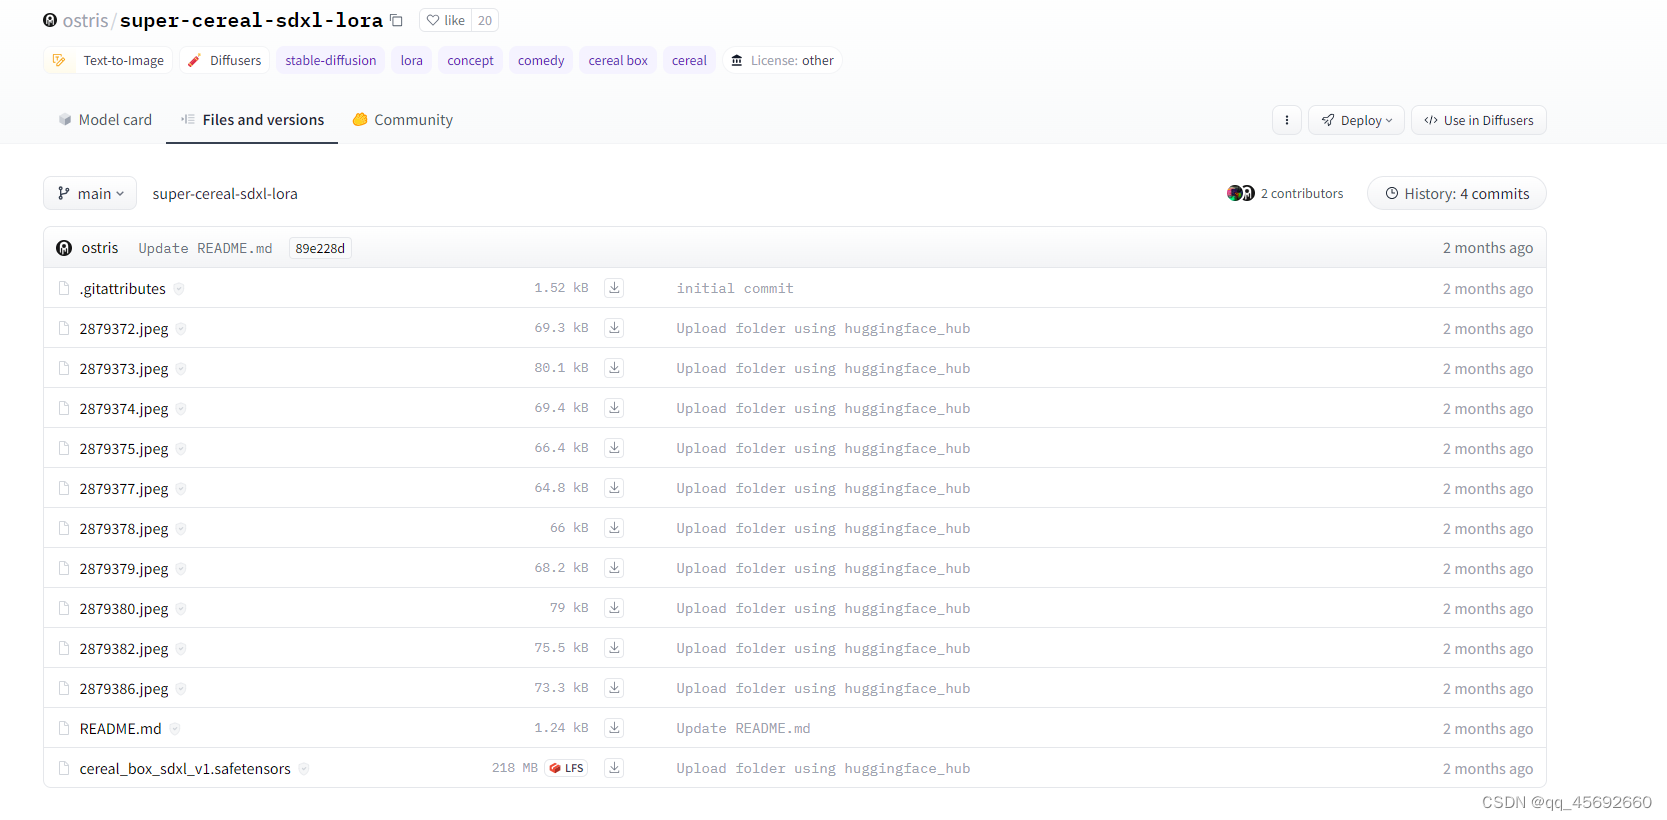Click the security scan icon beside .gitattributes

point(178,289)
